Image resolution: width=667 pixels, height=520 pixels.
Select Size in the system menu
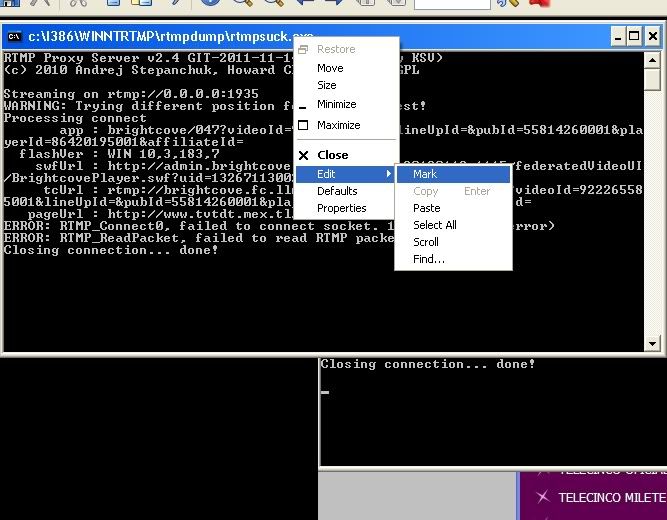327,86
